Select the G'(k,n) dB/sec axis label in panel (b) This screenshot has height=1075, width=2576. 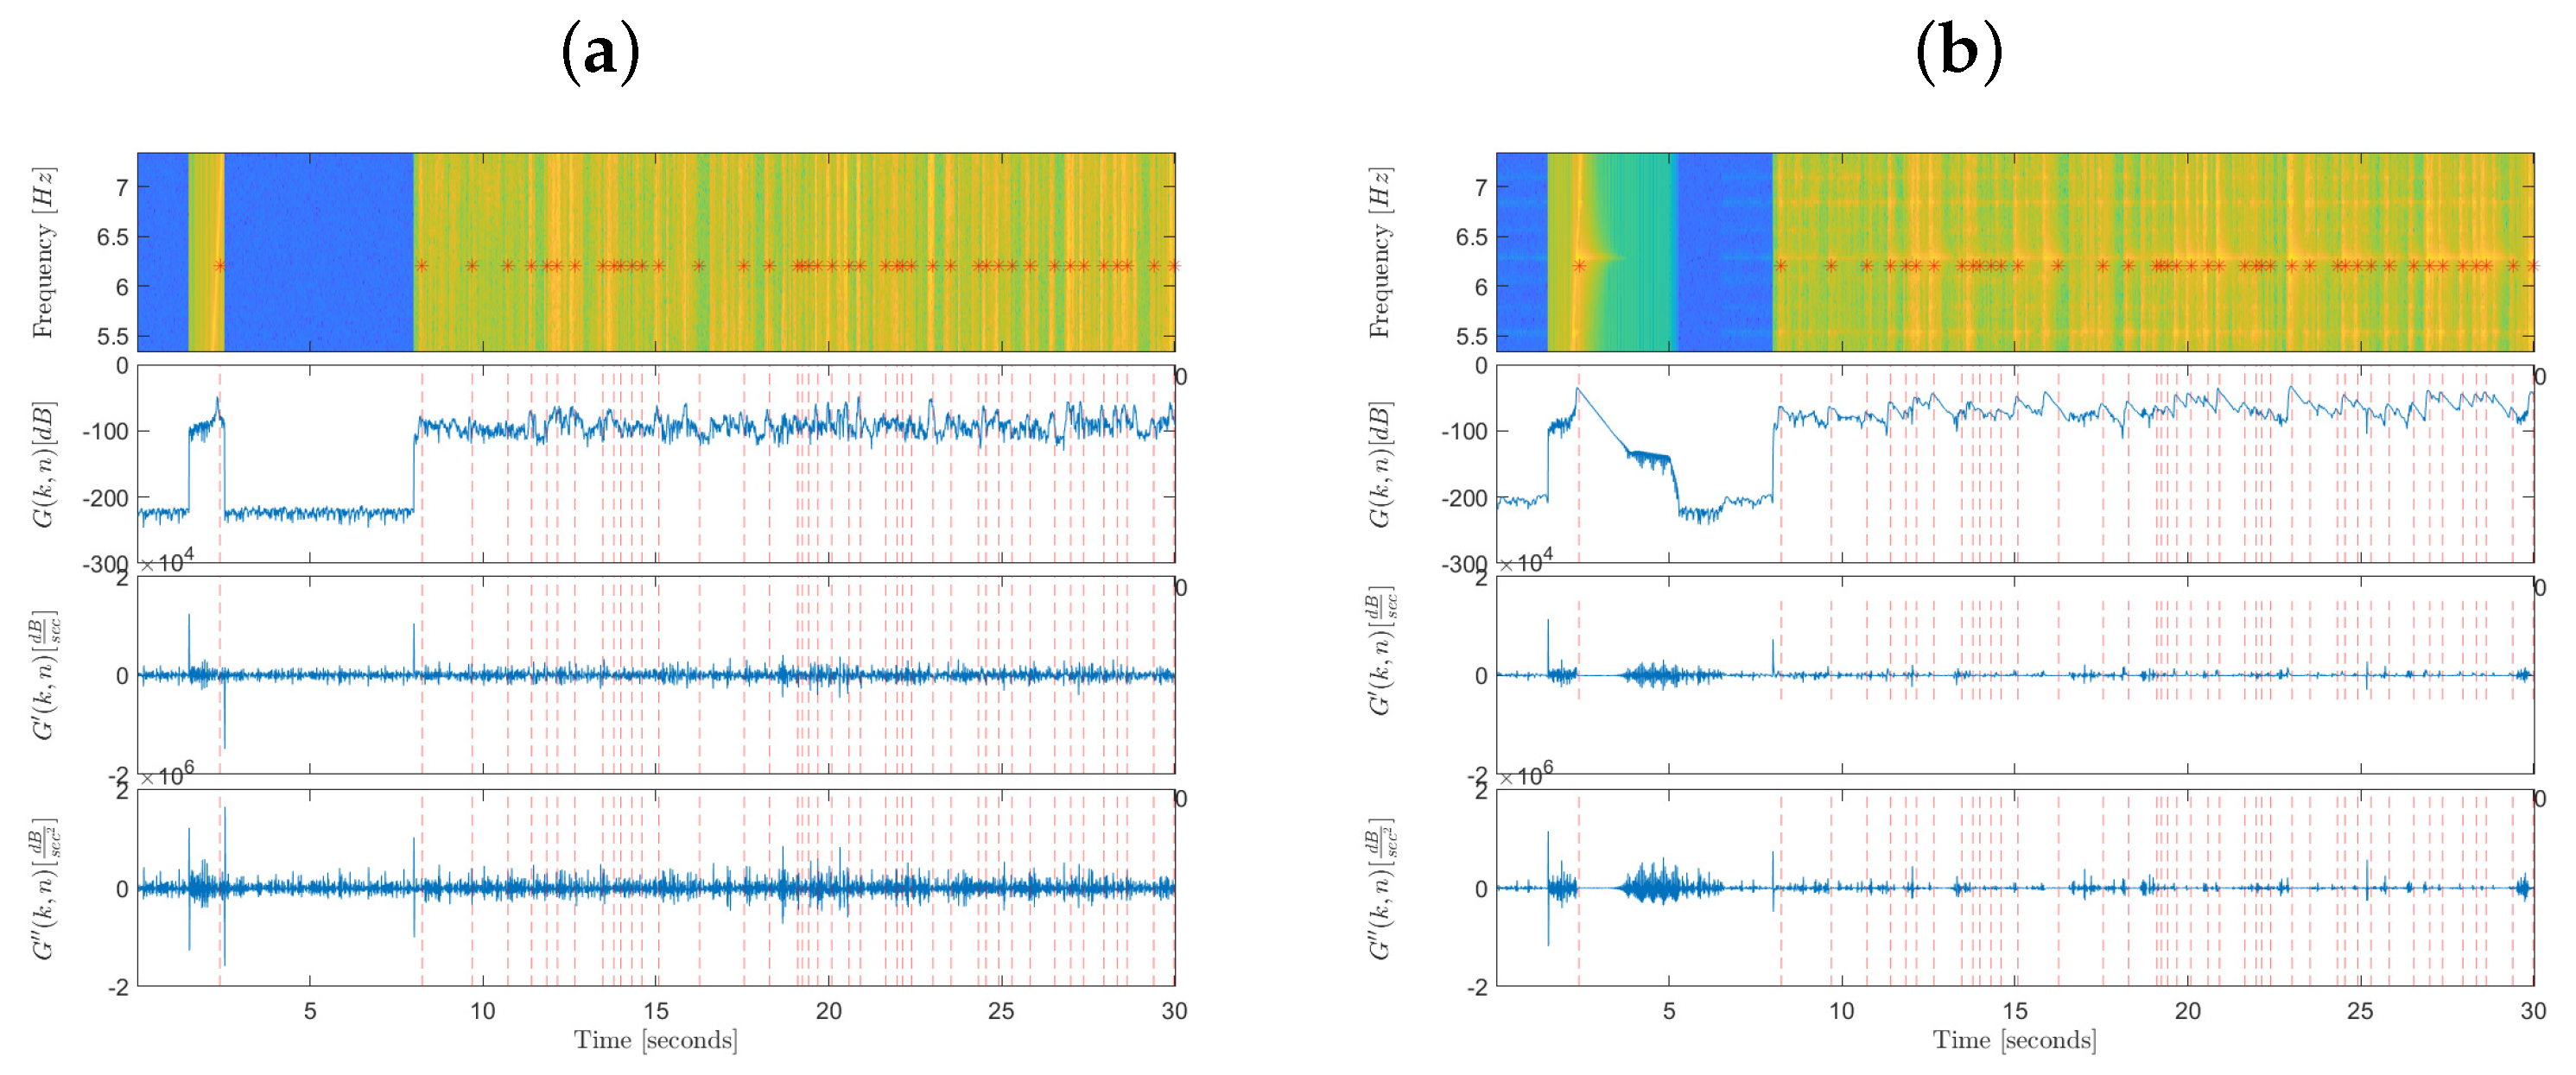point(1381,651)
